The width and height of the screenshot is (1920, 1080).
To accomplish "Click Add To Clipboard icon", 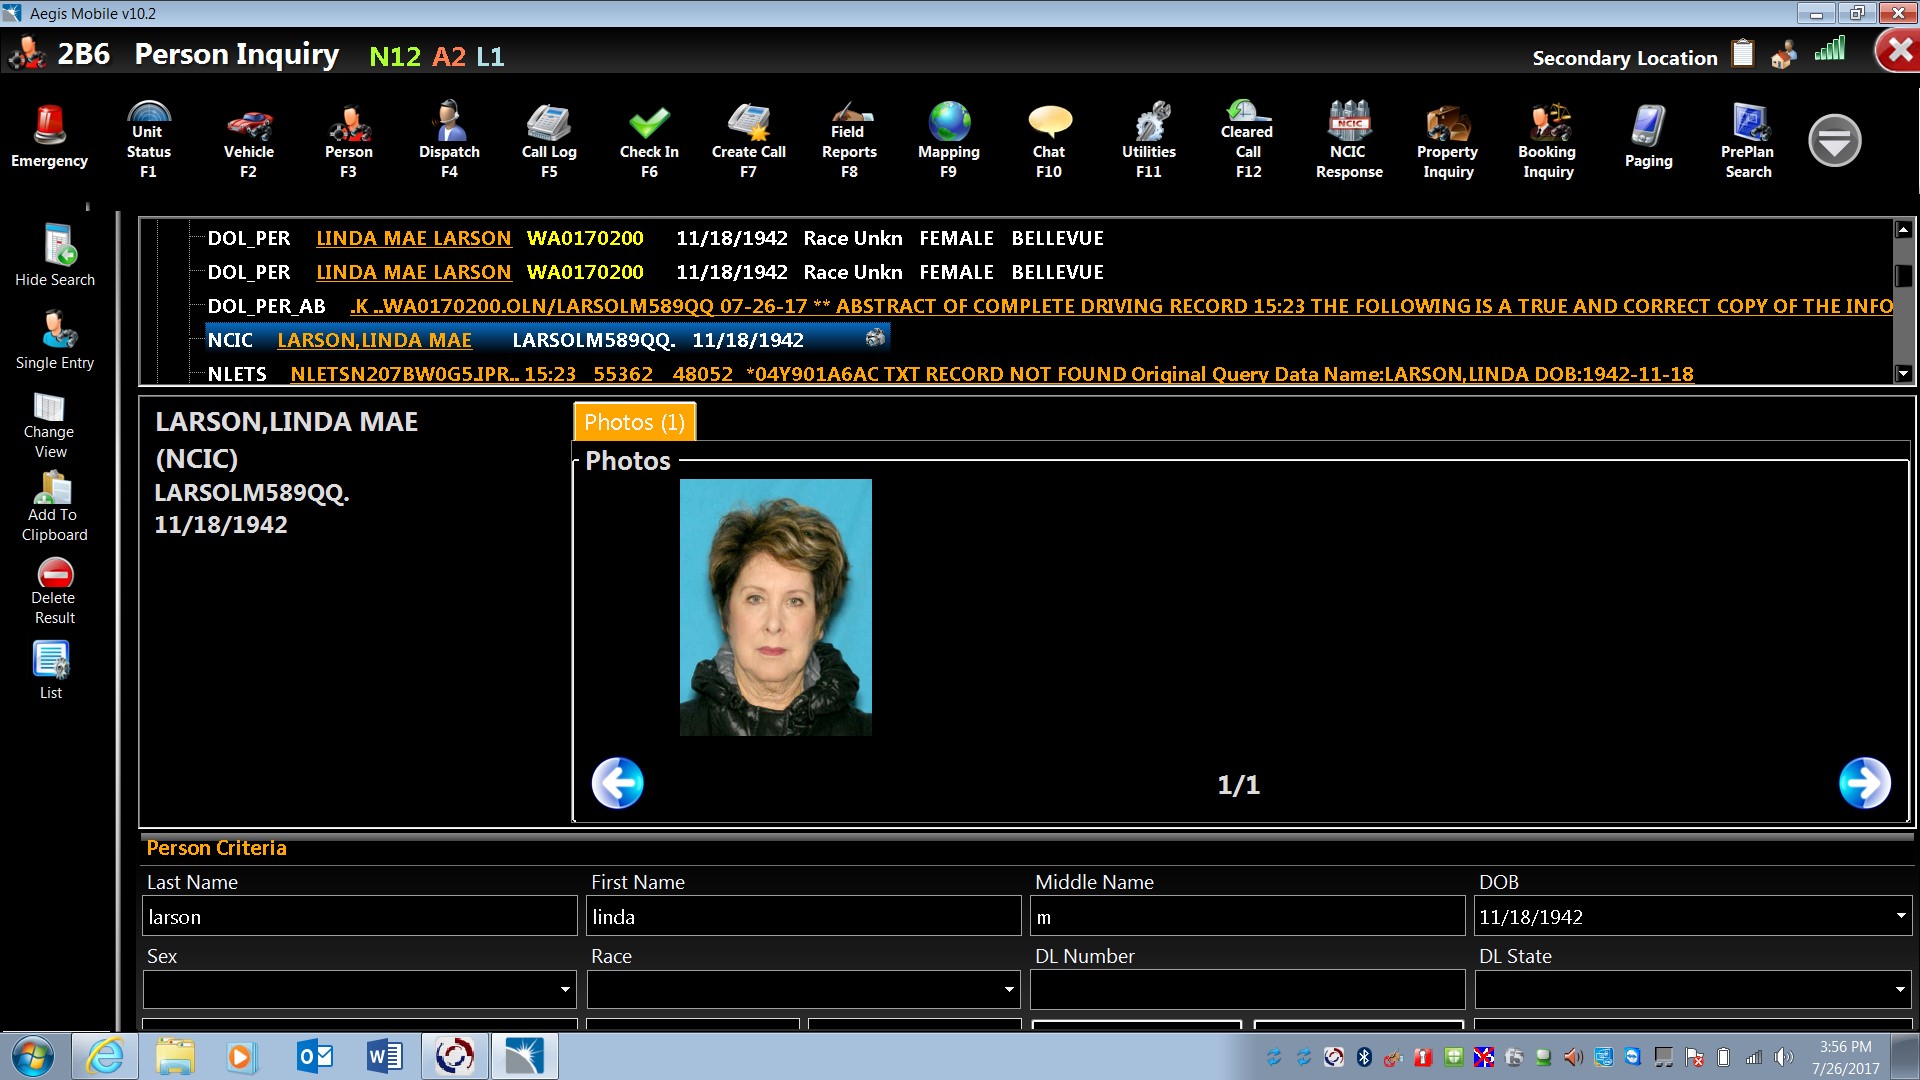I will click(x=54, y=506).
